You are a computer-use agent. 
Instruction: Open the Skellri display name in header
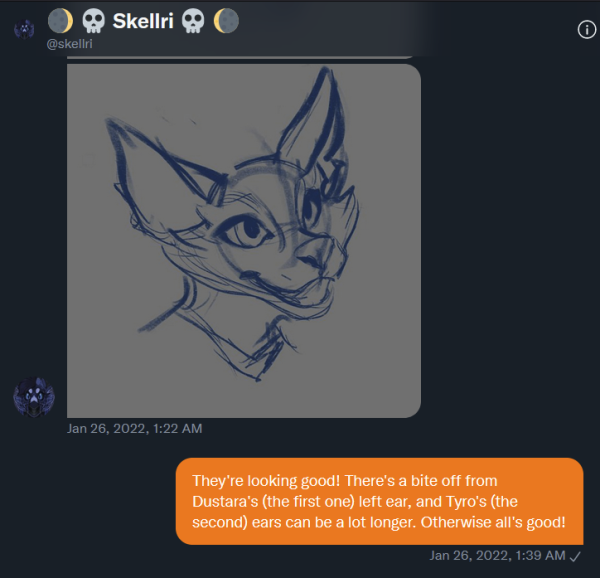click(143, 21)
